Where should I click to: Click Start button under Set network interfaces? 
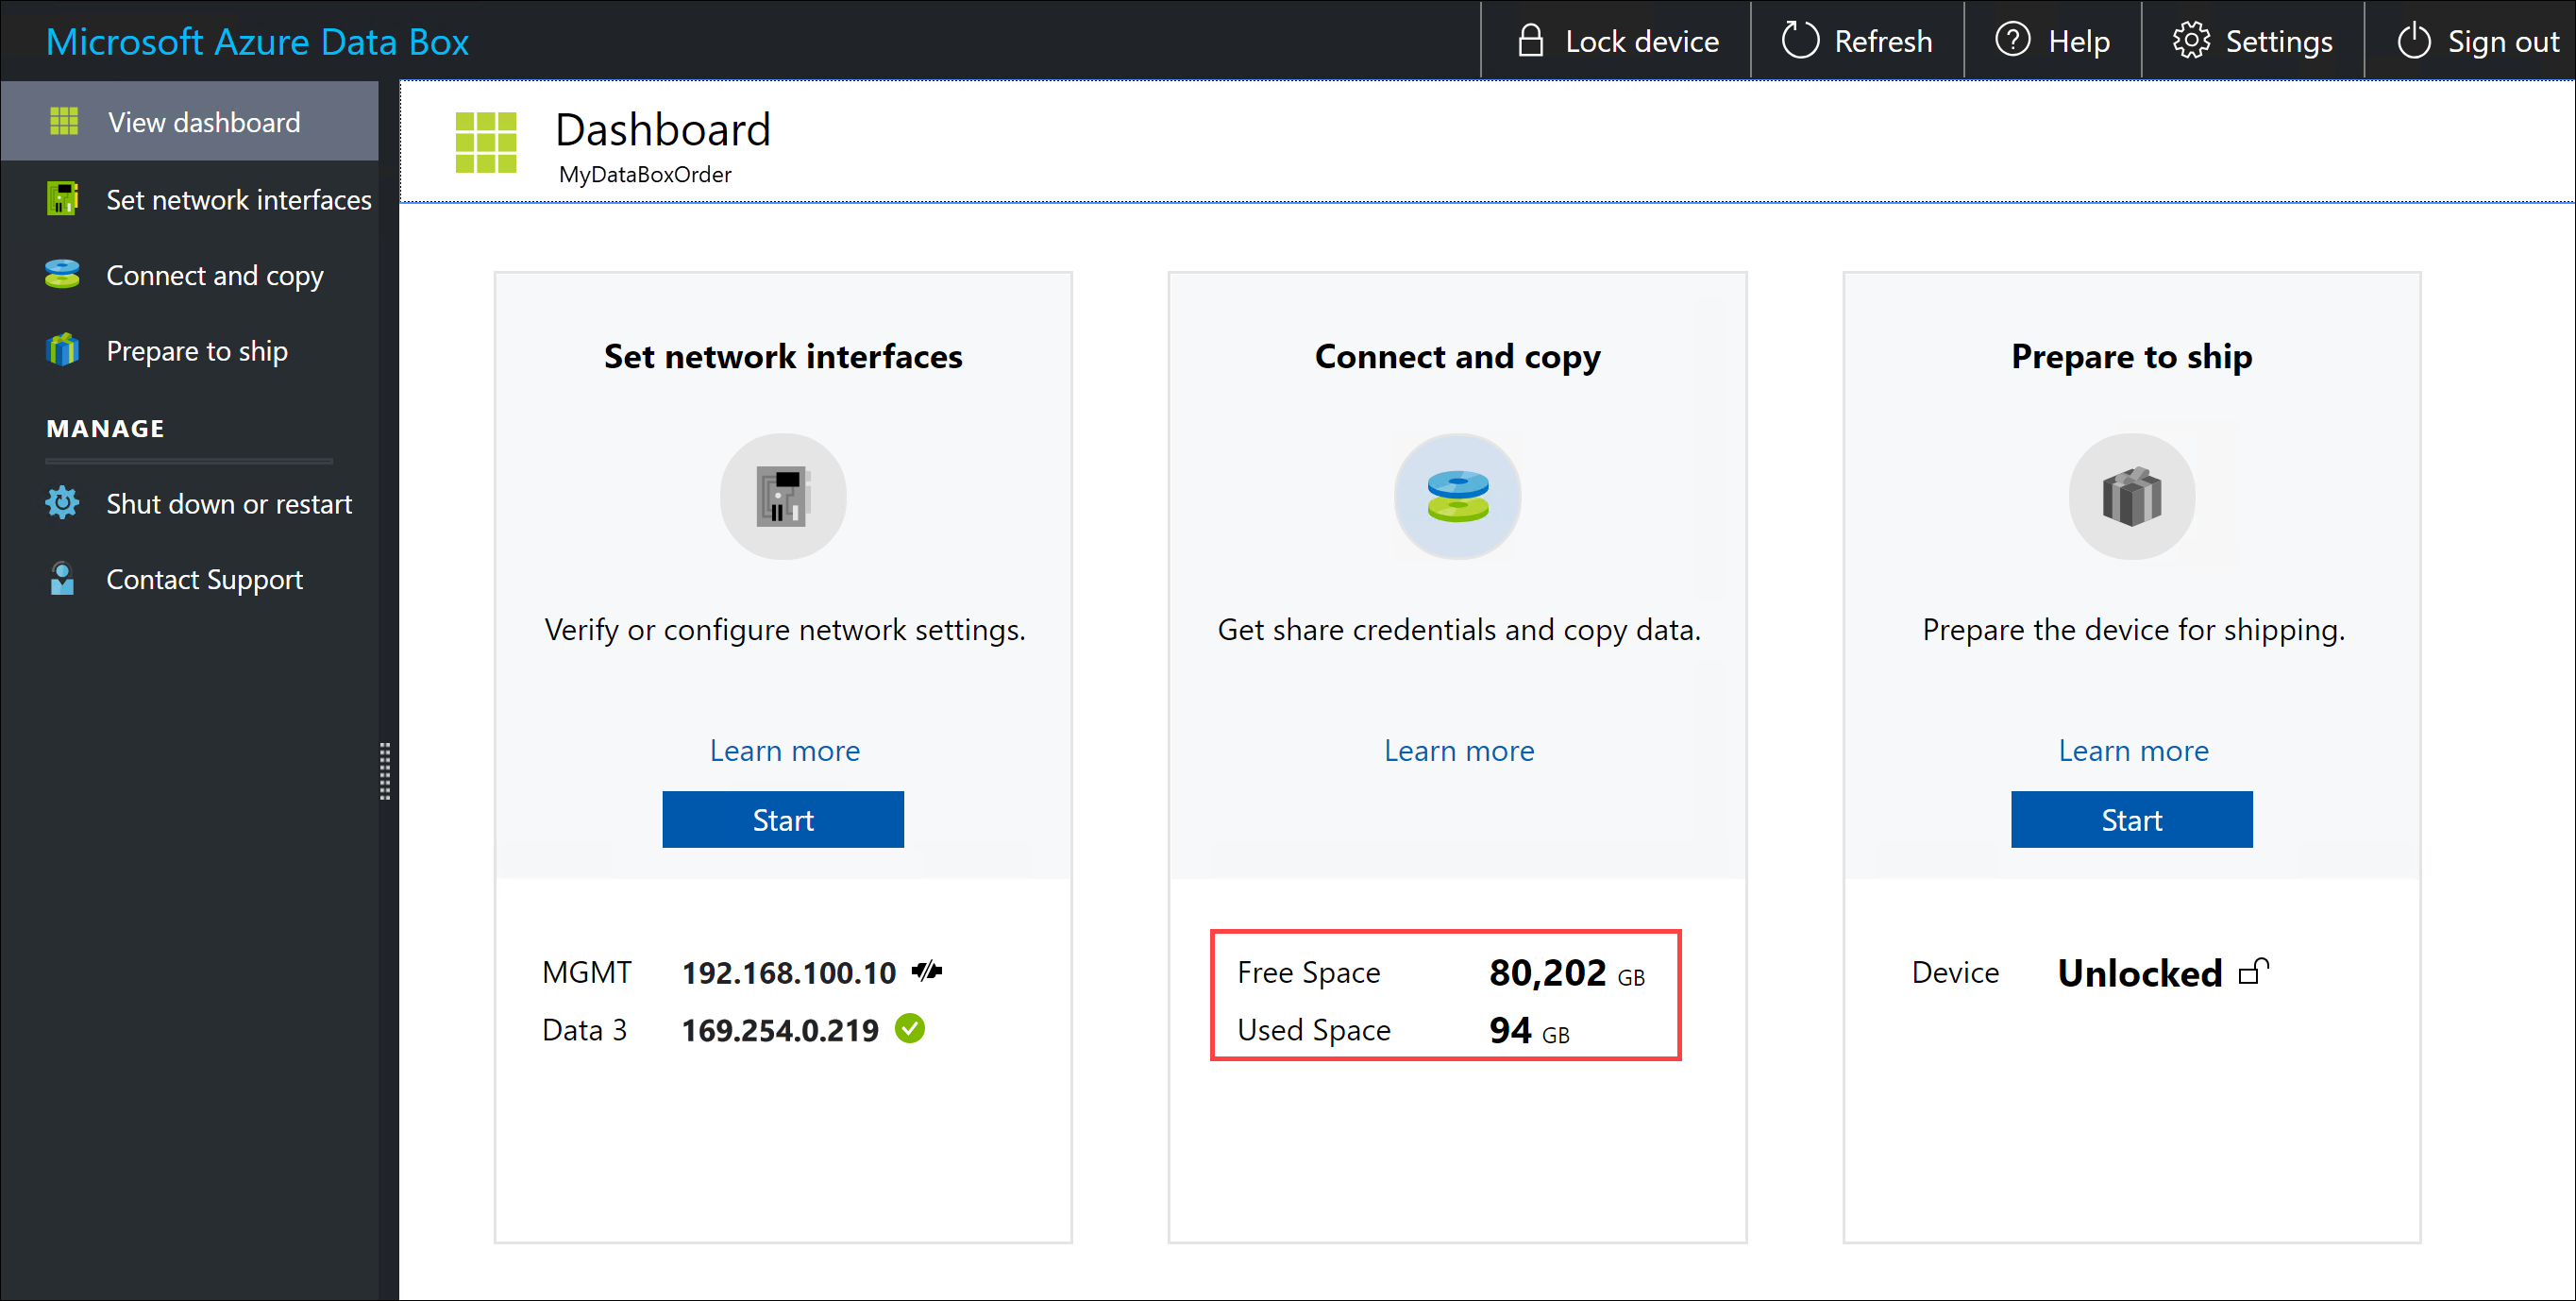click(783, 819)
